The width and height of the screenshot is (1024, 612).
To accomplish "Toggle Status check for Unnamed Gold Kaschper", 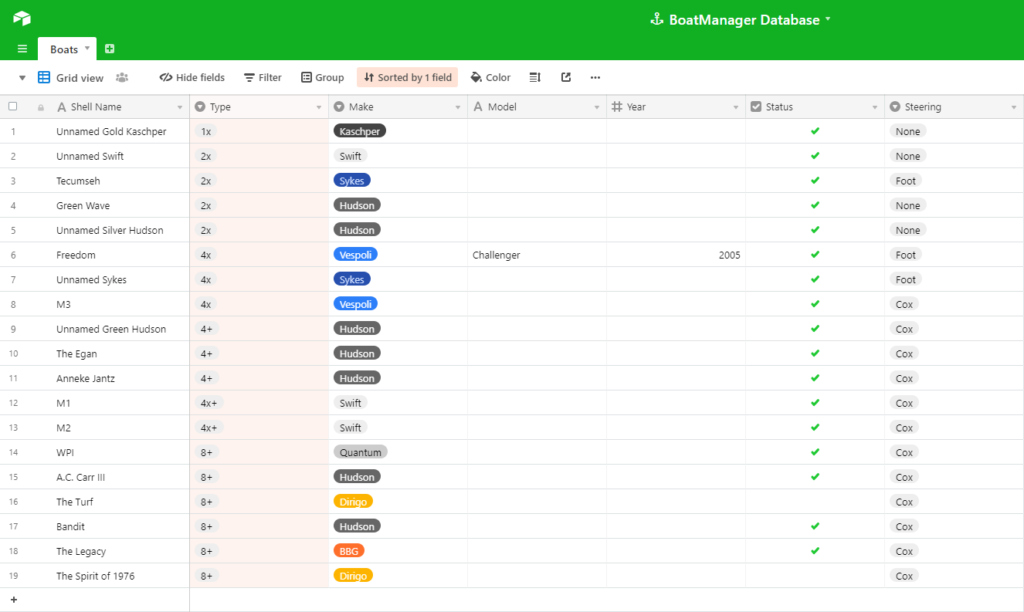I will pos(815,131).
